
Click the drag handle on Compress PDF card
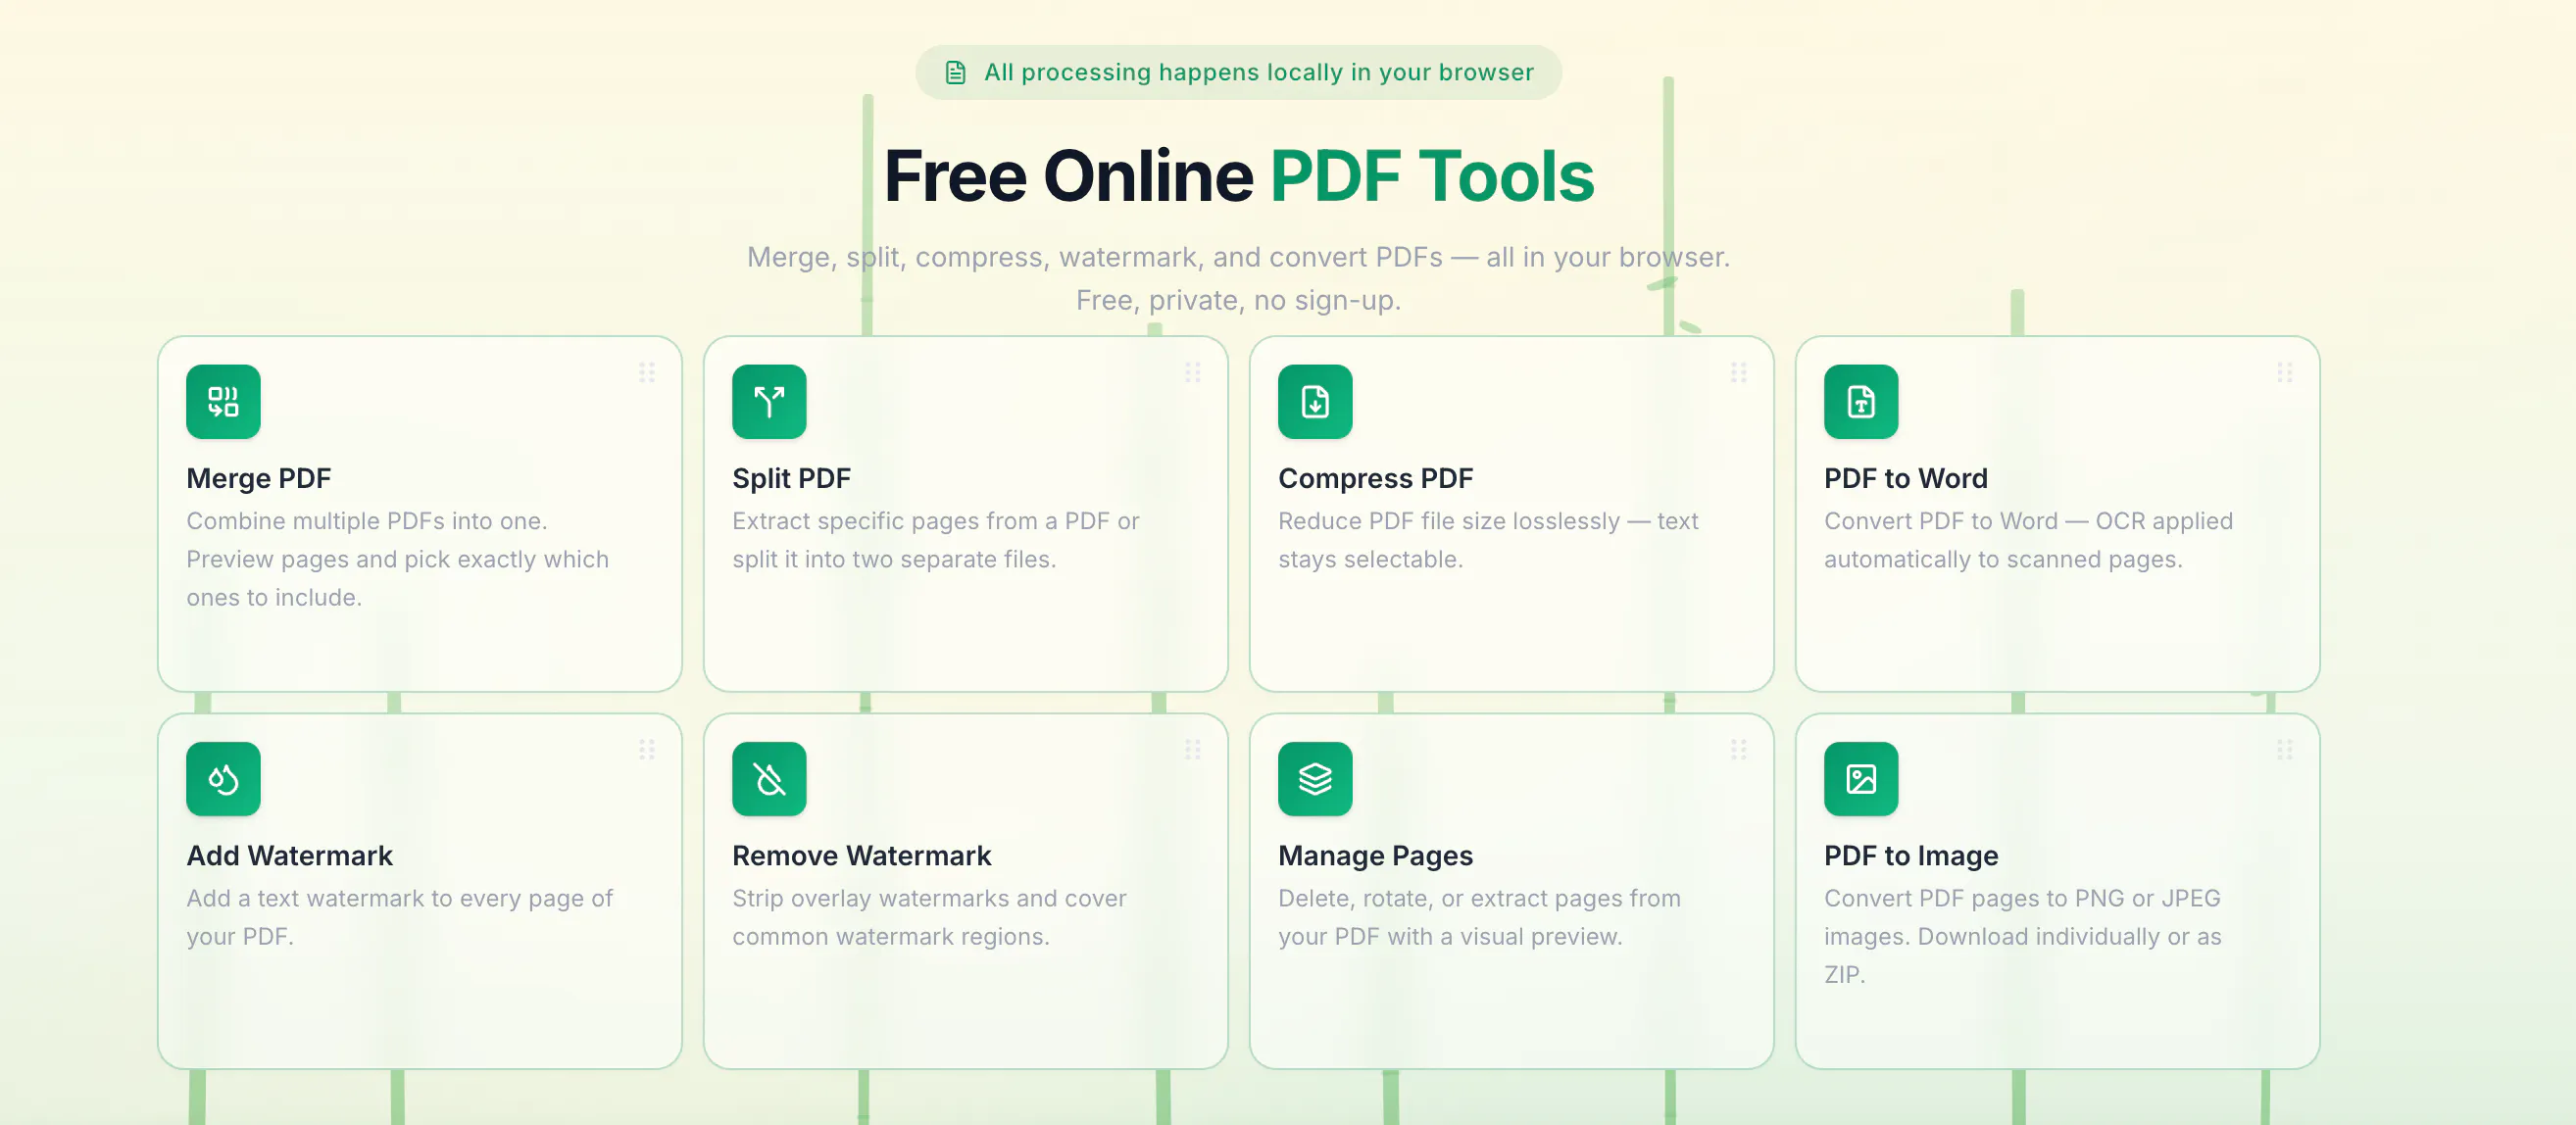pos(1739,373)
